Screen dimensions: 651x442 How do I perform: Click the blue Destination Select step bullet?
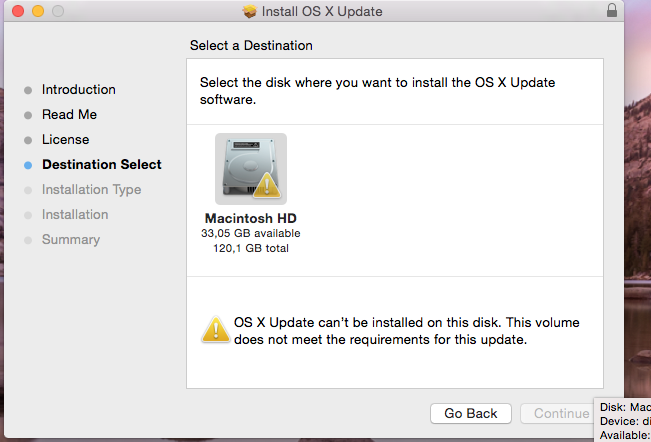click(28, 165)
